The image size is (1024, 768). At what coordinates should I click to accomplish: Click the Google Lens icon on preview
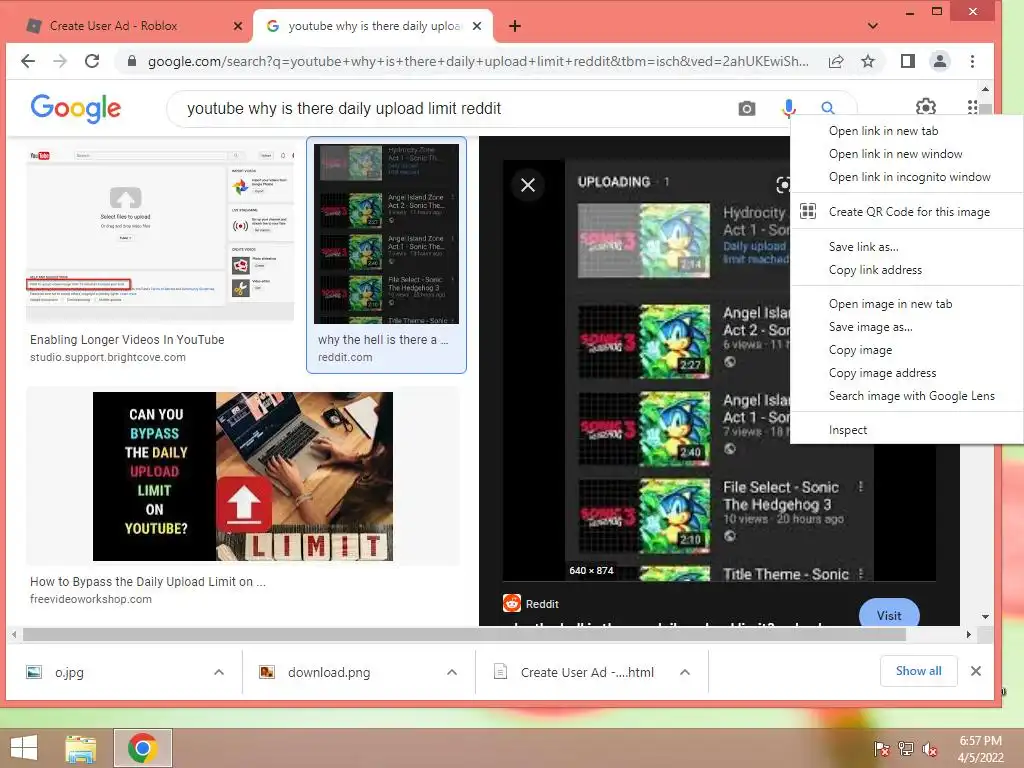(782, 185)
